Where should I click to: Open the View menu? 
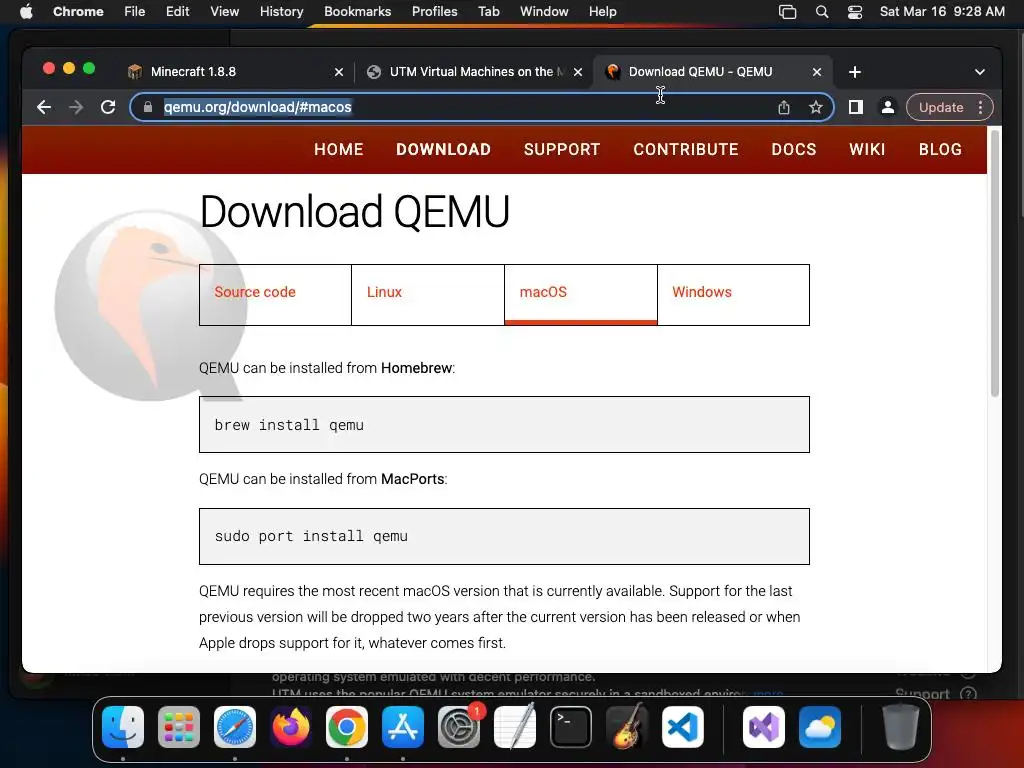click(224, 12)
